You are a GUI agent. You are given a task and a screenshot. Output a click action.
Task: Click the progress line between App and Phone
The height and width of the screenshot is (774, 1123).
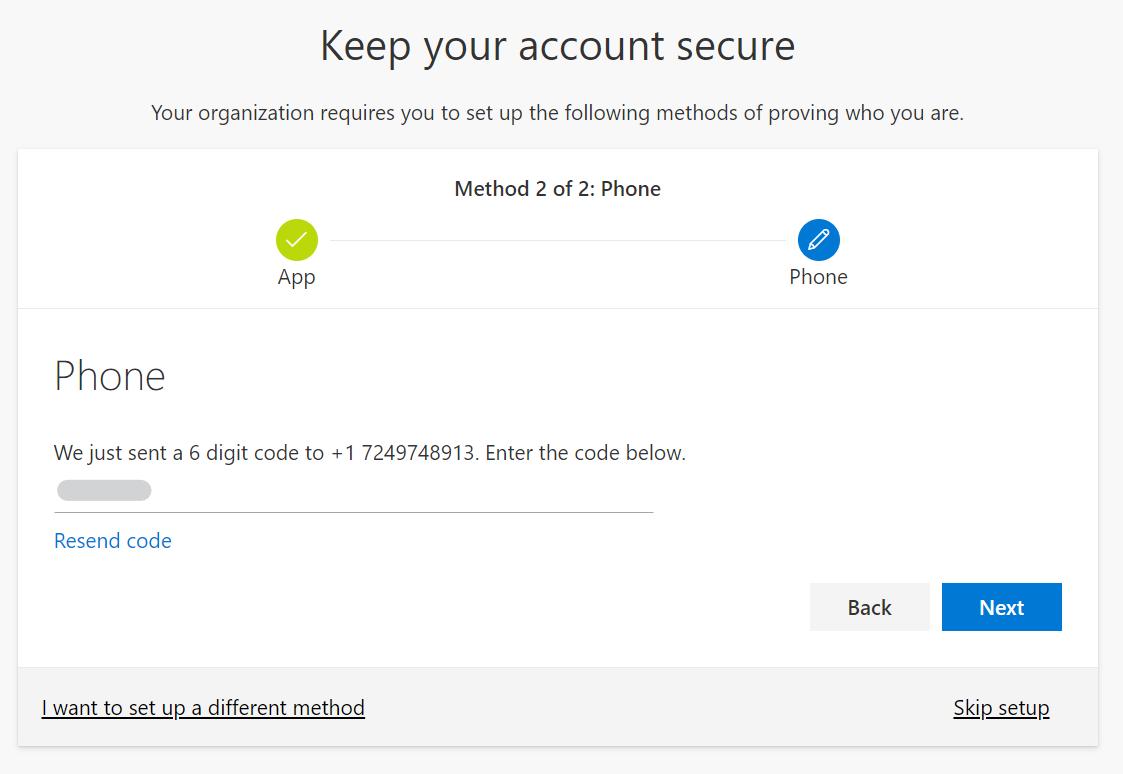(x=557, y=240)
